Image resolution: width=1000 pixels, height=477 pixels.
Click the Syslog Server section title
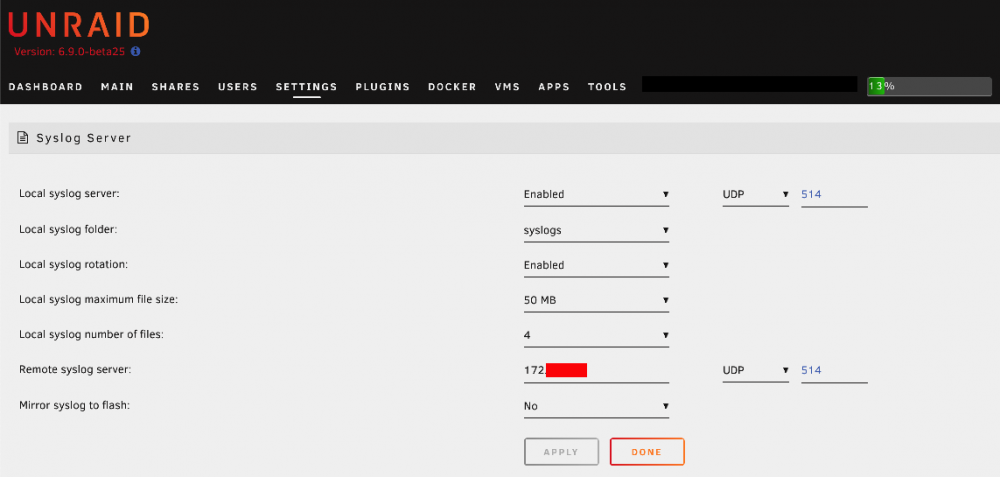coord(84,138)
